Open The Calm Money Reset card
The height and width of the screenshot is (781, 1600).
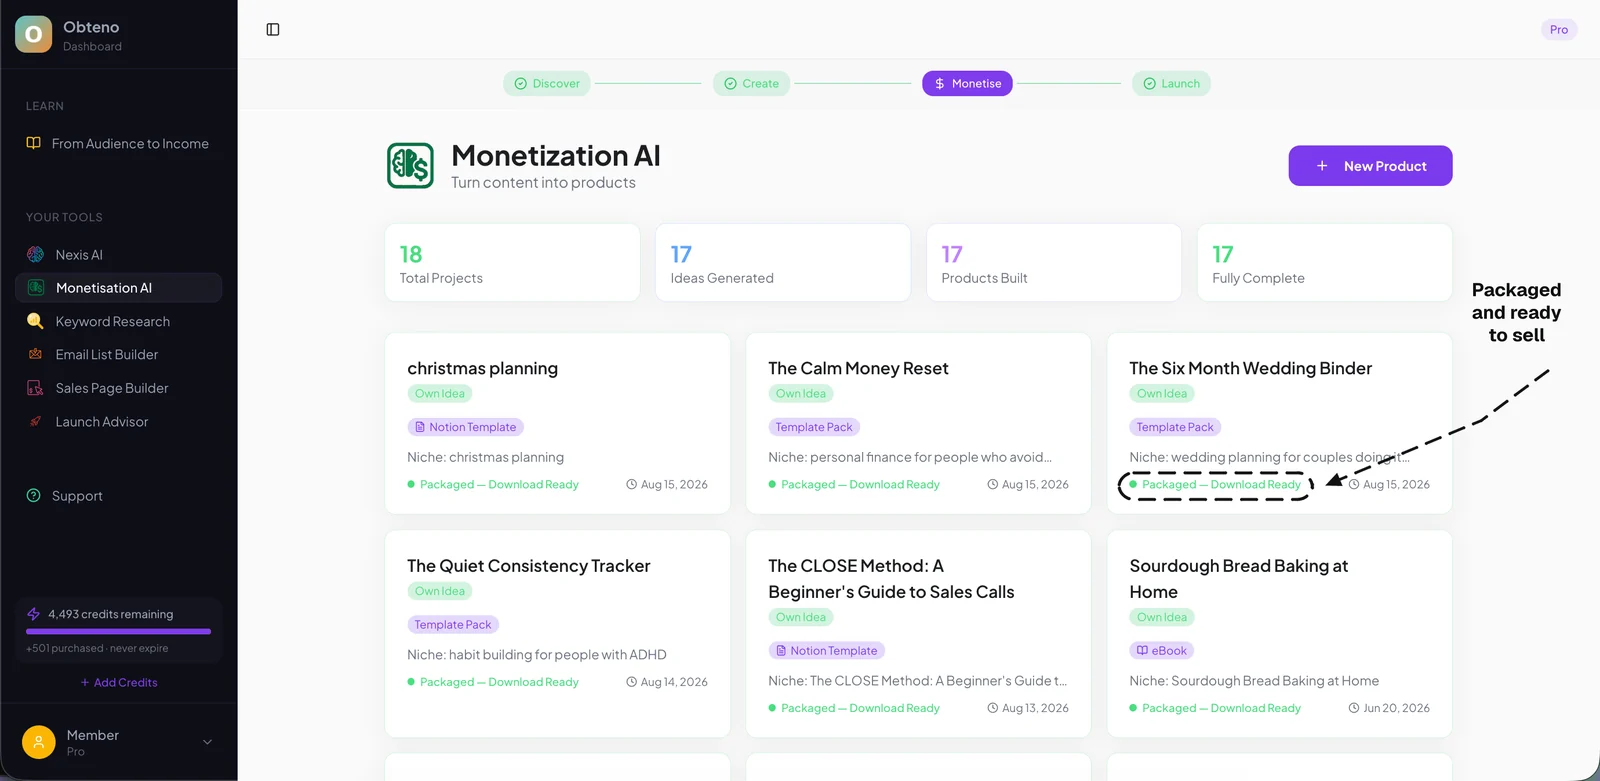pyautogui.click(x=918, y=424)
